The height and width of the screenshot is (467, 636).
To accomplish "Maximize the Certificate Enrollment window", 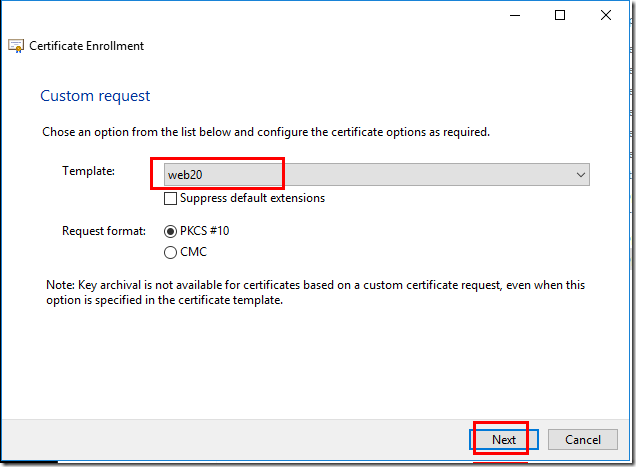I will pos(560,15).
